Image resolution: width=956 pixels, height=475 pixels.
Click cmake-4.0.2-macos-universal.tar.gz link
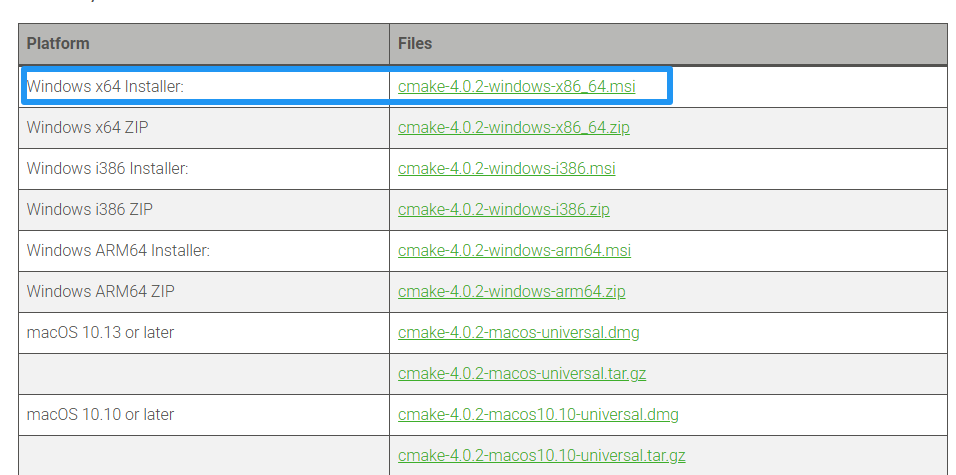point(522,373)
